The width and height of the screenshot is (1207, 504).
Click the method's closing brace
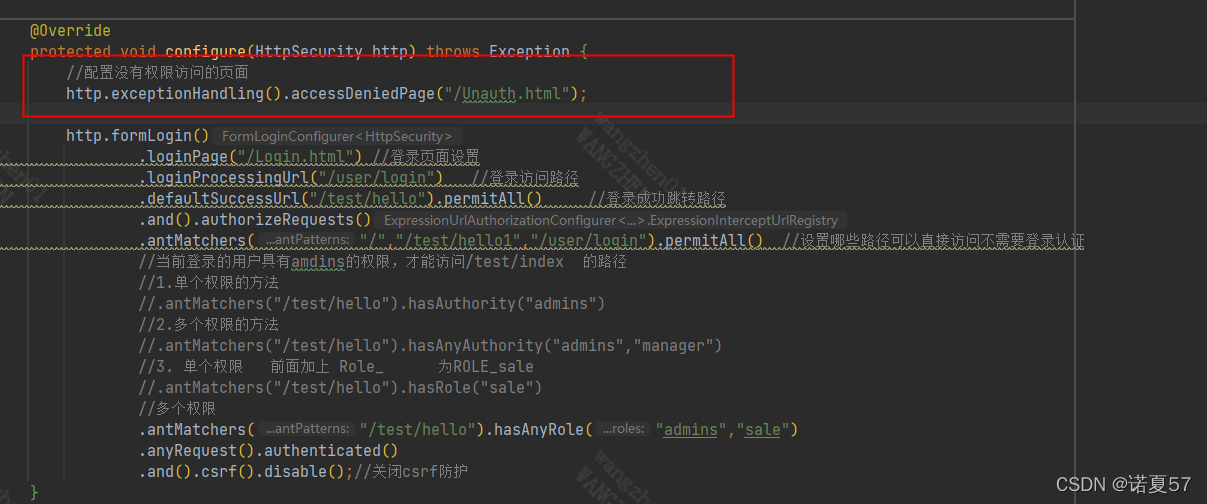(x=34, y=492)
